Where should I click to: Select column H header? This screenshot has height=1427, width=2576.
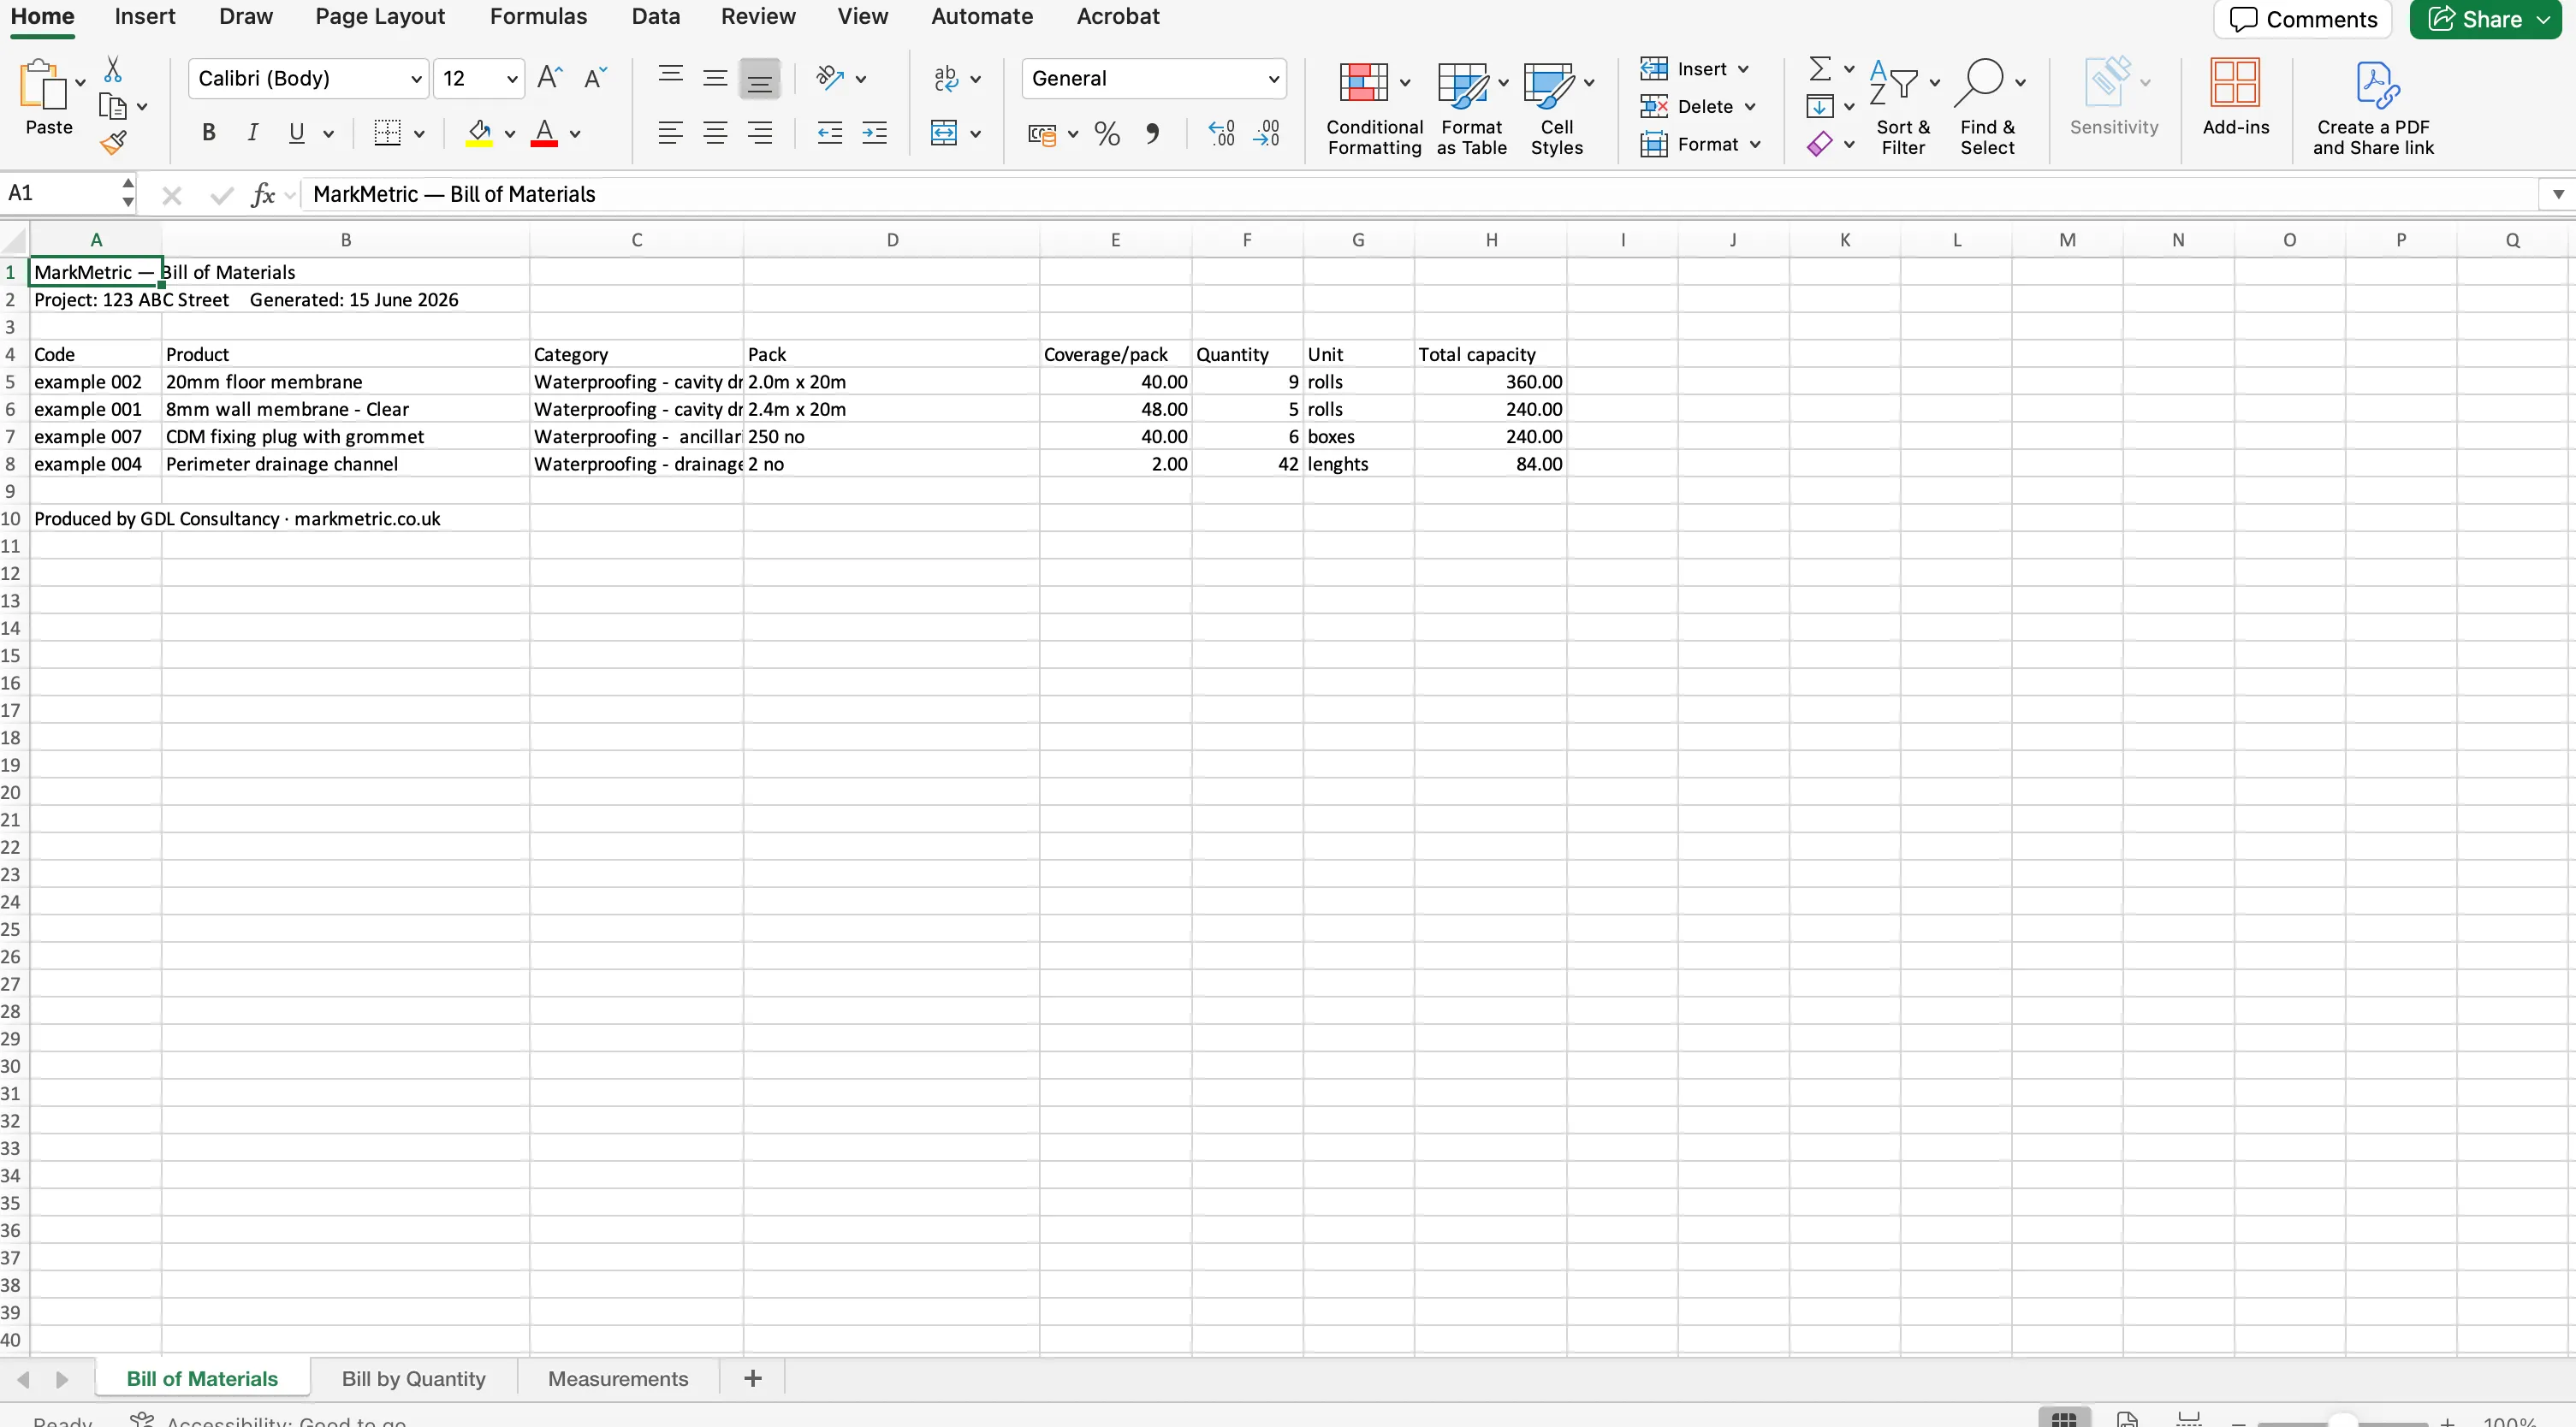click(x=1490, y=240)
